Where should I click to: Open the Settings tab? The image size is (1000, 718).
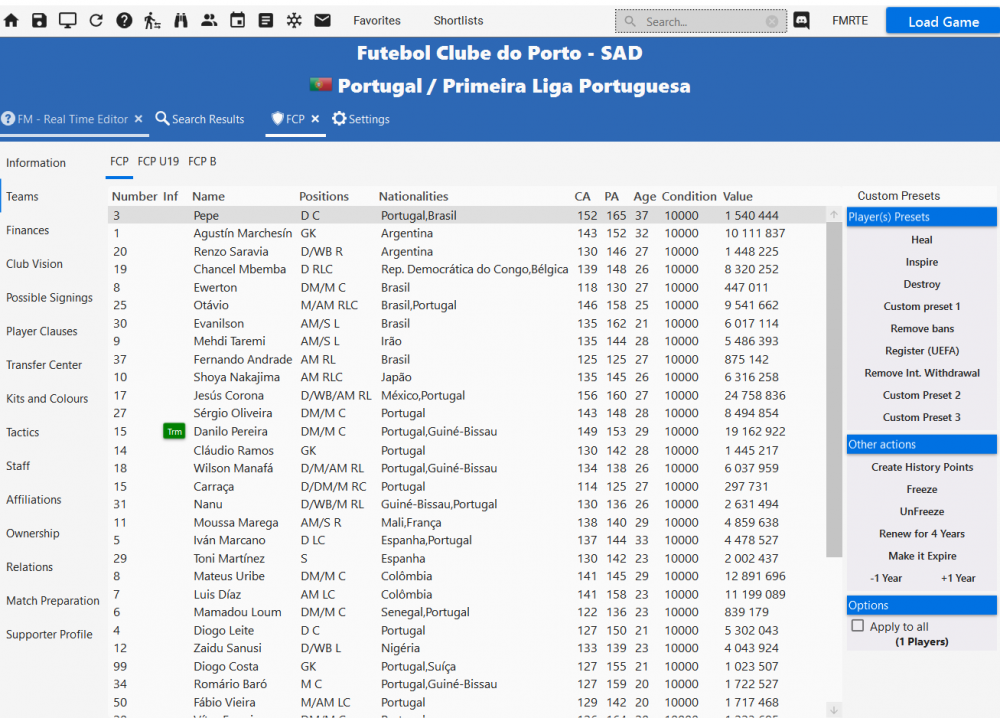pos(361,119)
